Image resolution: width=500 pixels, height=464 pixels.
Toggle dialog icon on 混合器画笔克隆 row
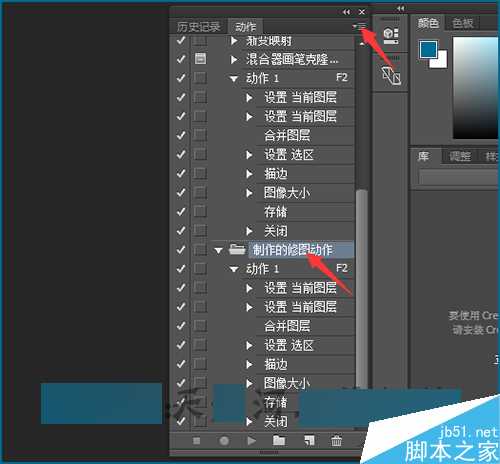(200, 59)
